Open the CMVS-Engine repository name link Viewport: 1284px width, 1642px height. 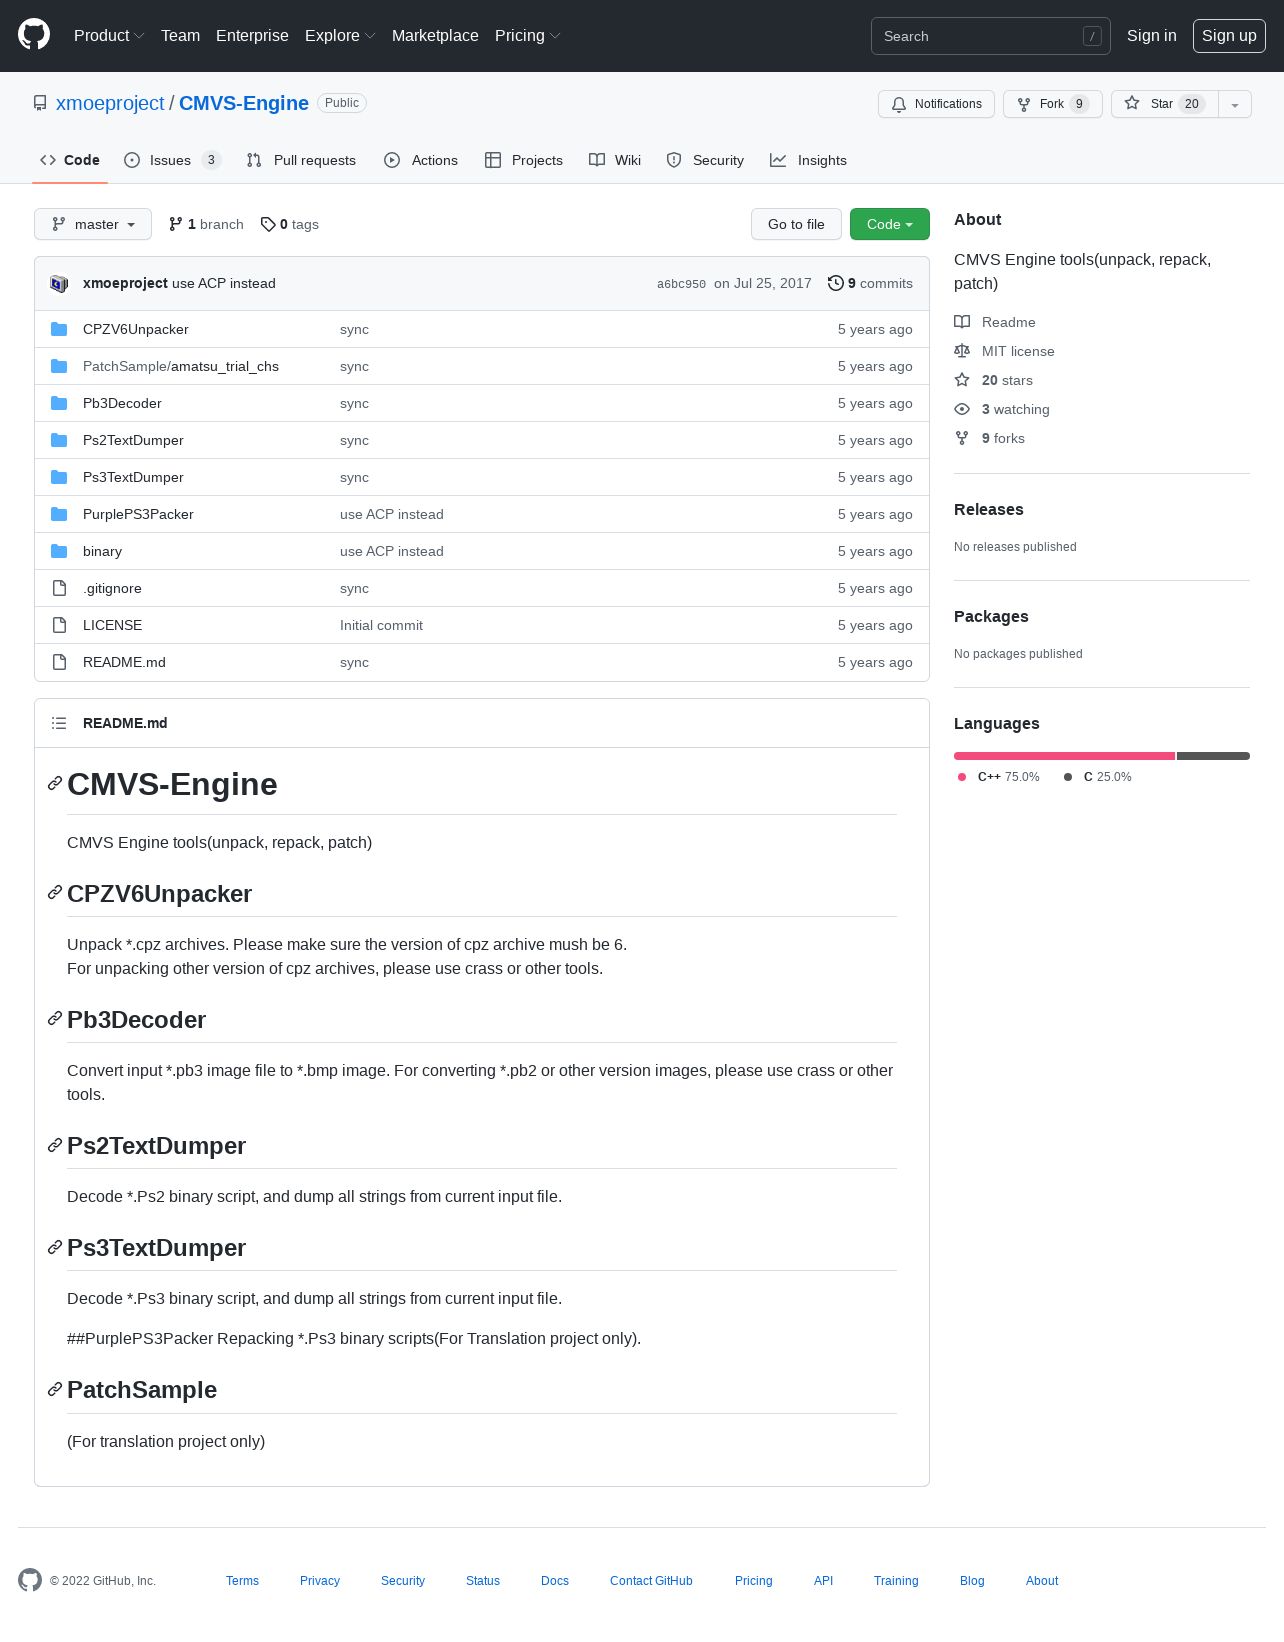[244, 103]
